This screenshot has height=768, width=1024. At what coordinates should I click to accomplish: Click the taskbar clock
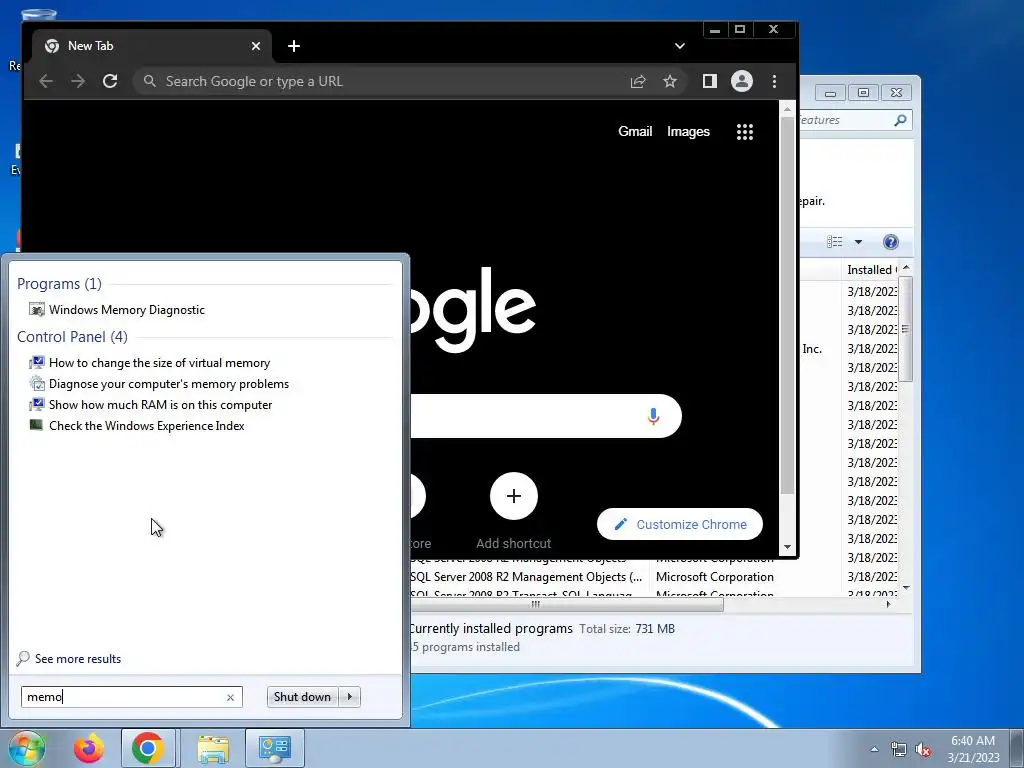click(973, 749)
